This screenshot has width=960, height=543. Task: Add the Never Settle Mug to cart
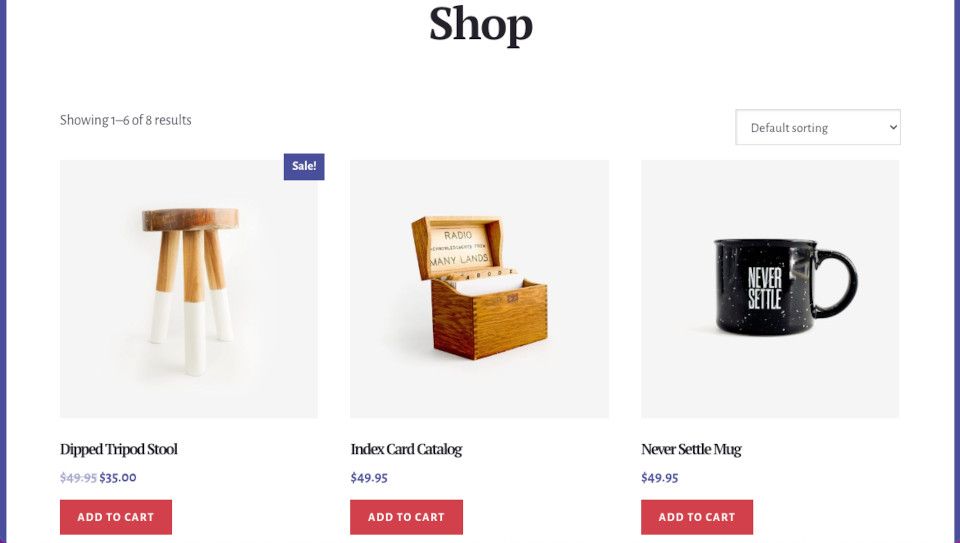click(697, 517)
